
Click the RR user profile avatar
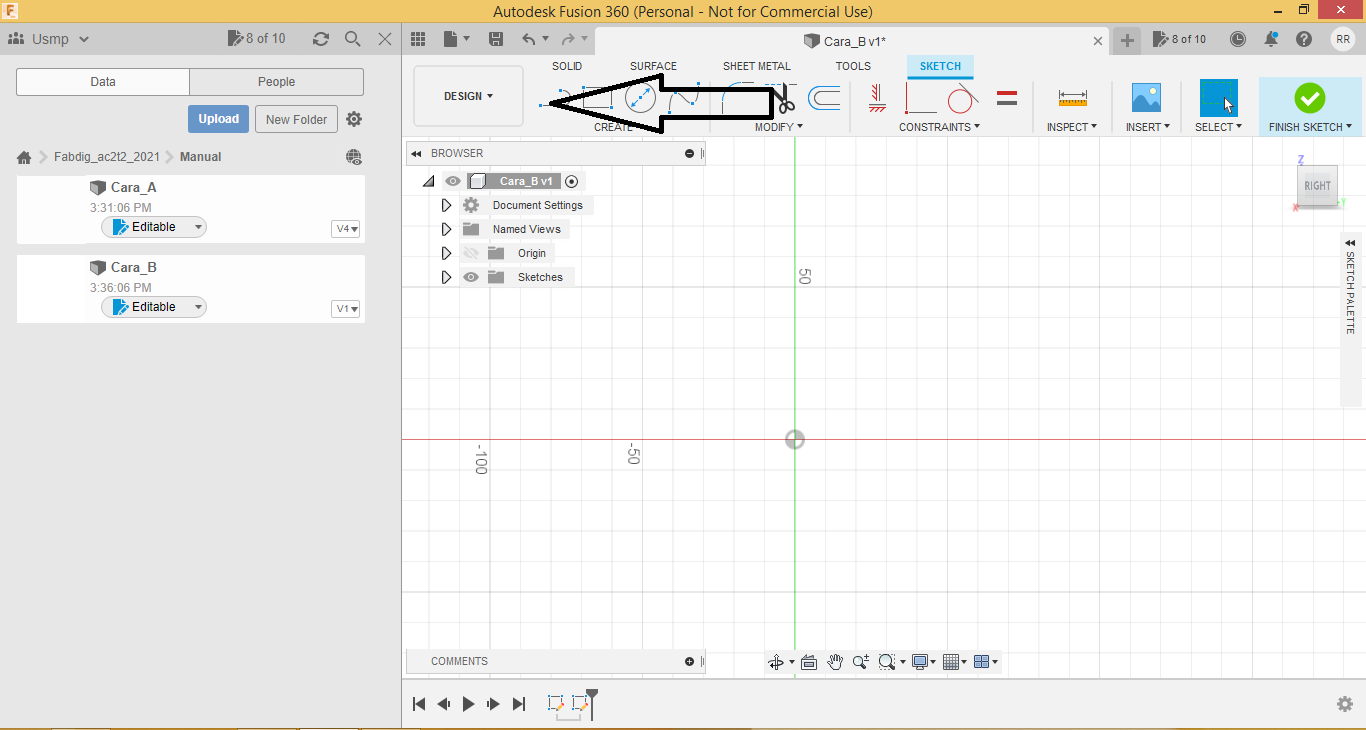click(1343, 39)
